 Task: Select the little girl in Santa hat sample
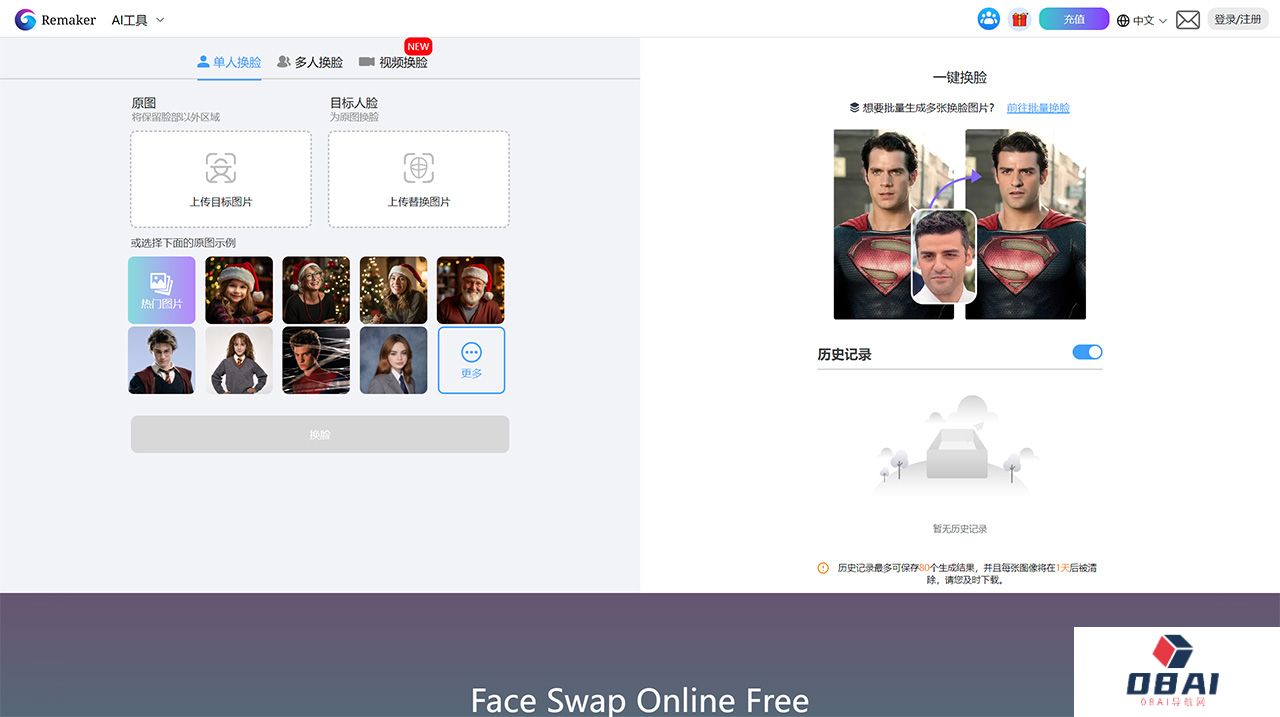pyautogui.click(x=239, y=290)
